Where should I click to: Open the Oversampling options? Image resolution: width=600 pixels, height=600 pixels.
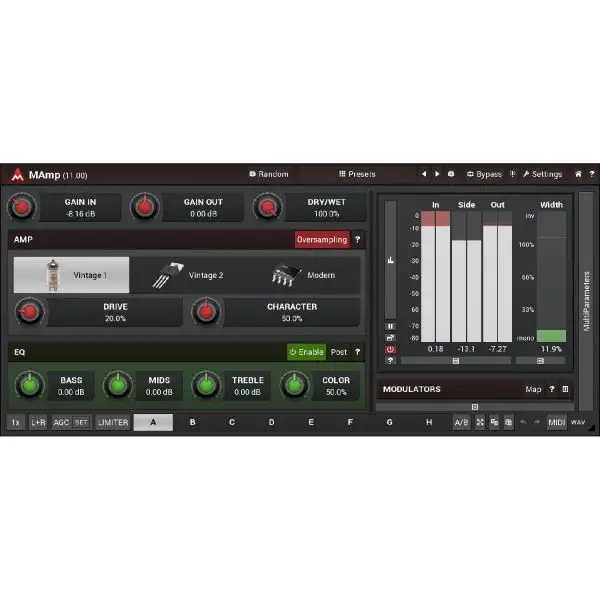pos(321,240)
